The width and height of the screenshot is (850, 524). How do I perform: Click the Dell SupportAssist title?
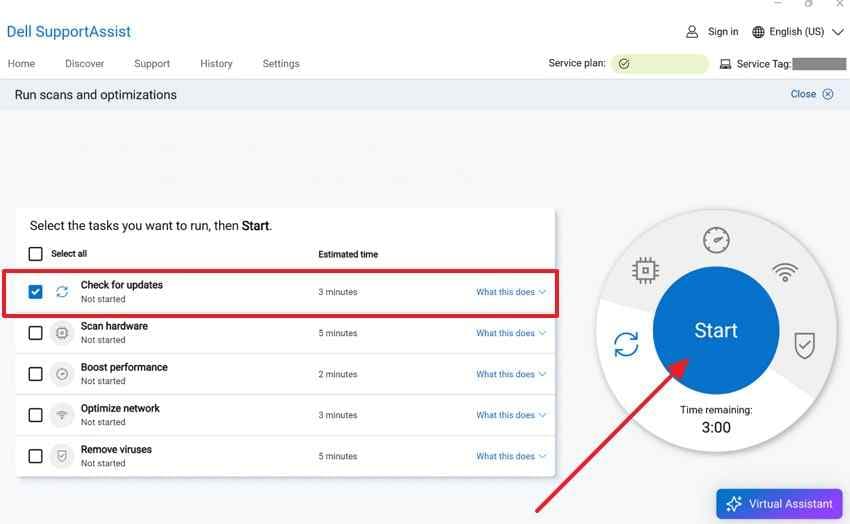(x=69, y=32)
